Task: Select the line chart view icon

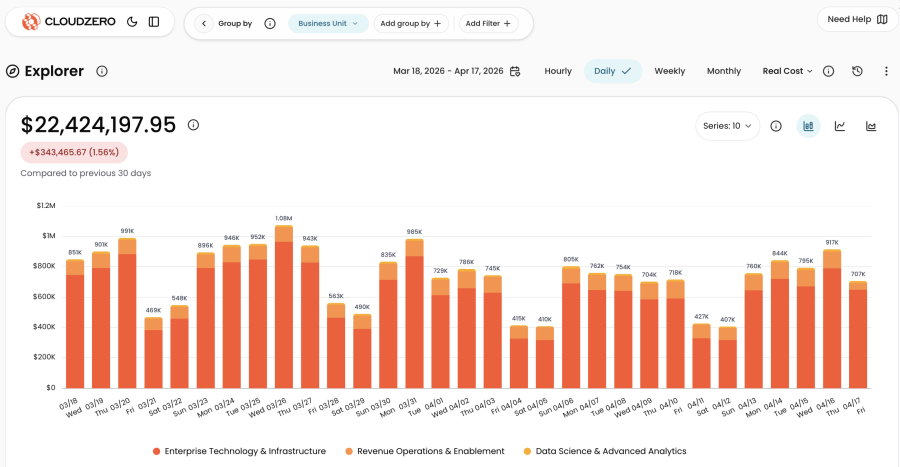Action: 840,126
